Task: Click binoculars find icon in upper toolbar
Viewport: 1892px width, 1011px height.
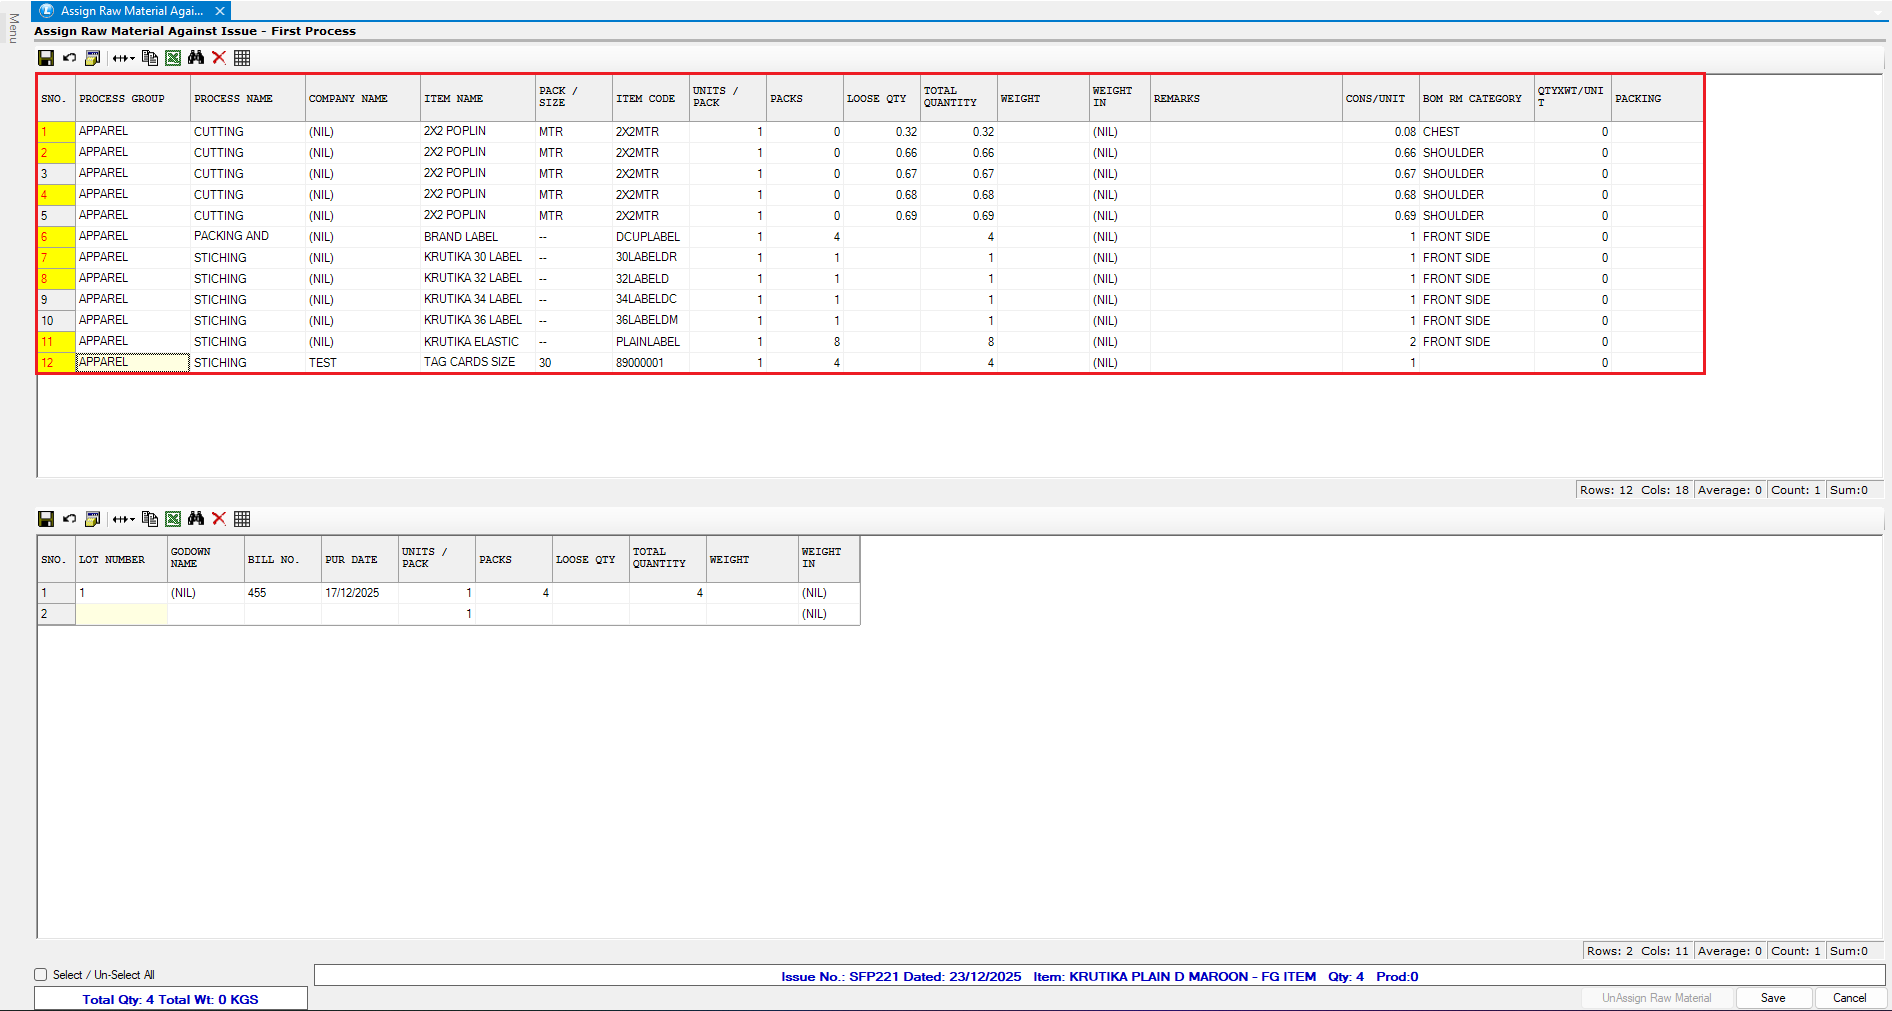Action: (x=196, y=58)
